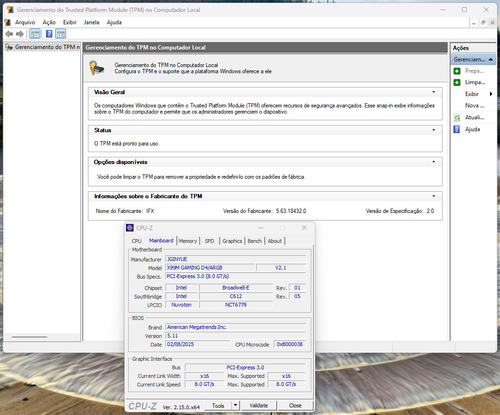
Task: Switch to the Memory tab in CPU-Z
Action: click(188, 241)
